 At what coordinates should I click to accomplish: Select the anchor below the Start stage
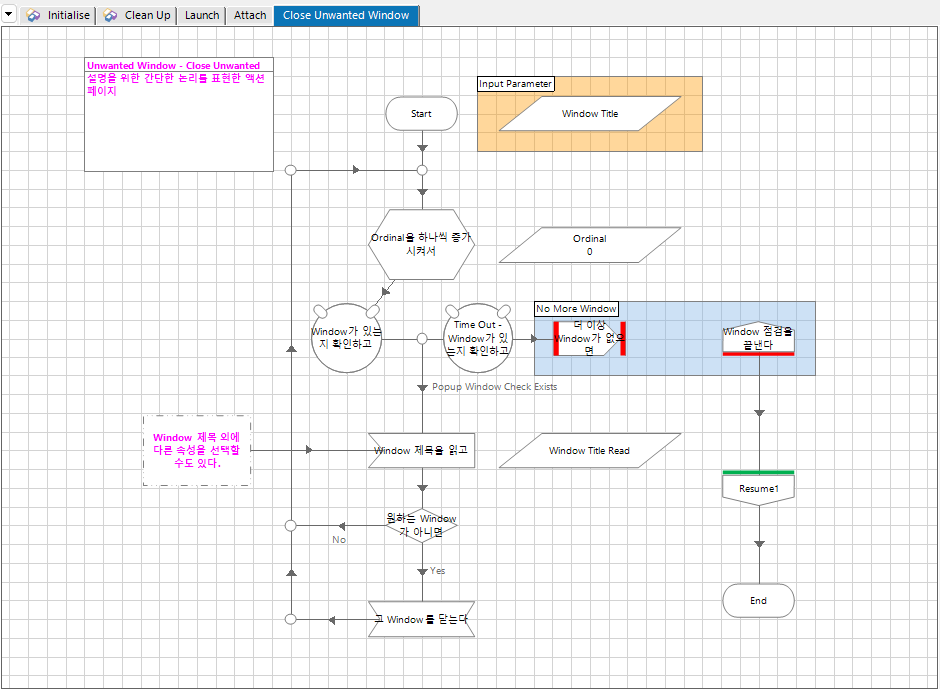click(x=422, y=170)
